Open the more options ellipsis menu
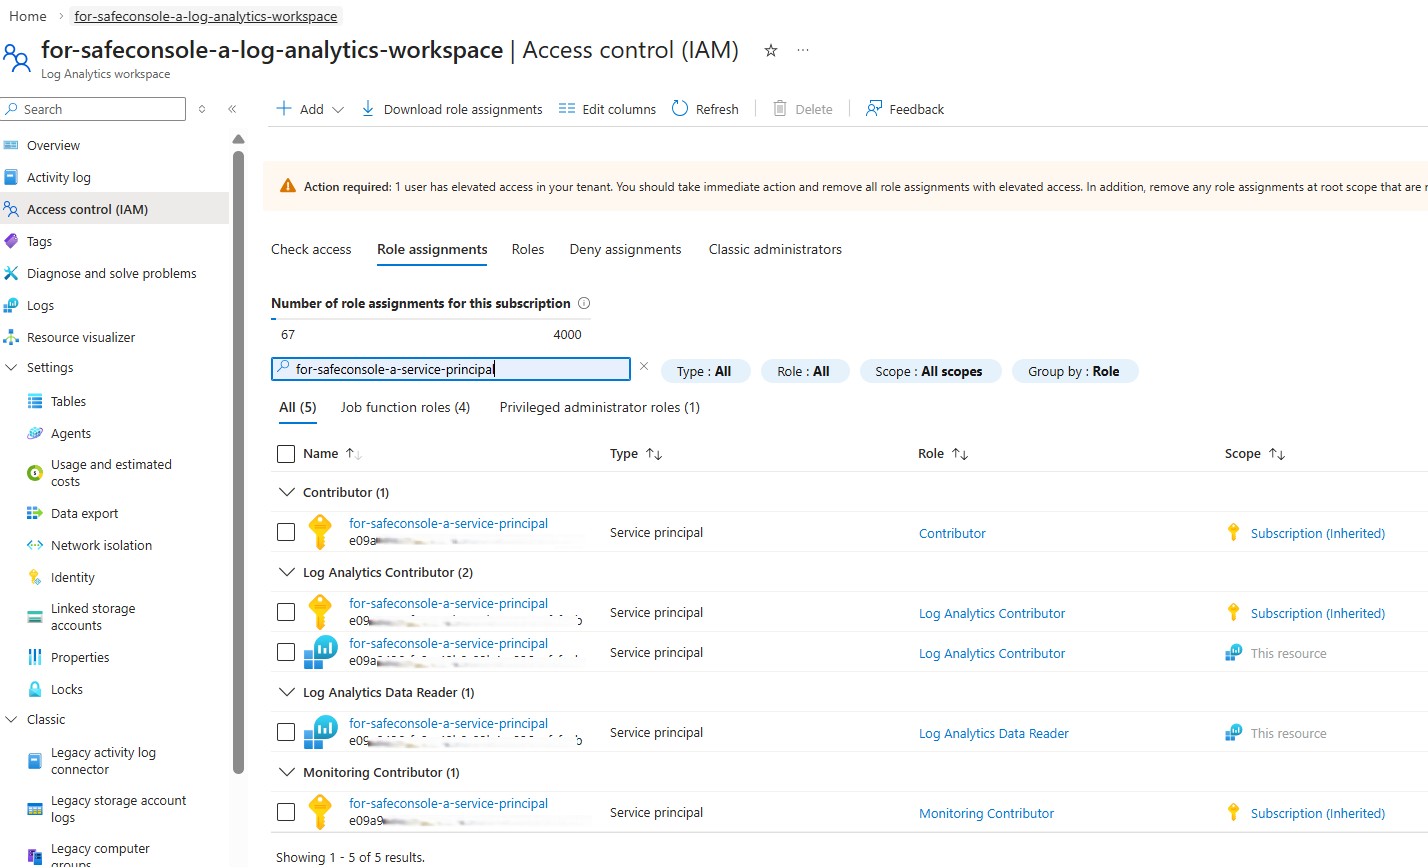The height and width of the screenshot is (867, 1428). (x=803, y=50)
